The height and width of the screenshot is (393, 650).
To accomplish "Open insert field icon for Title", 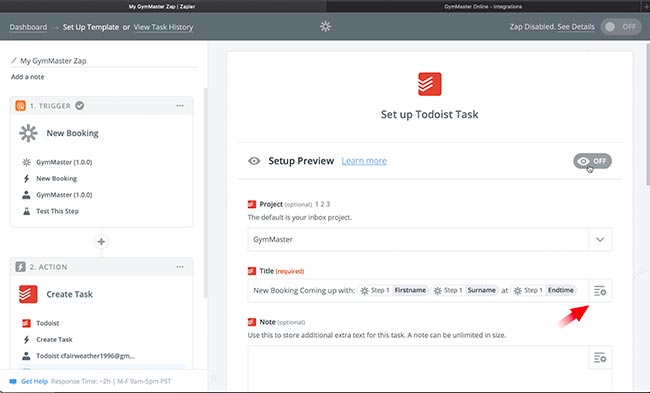I will pos(600,291).
